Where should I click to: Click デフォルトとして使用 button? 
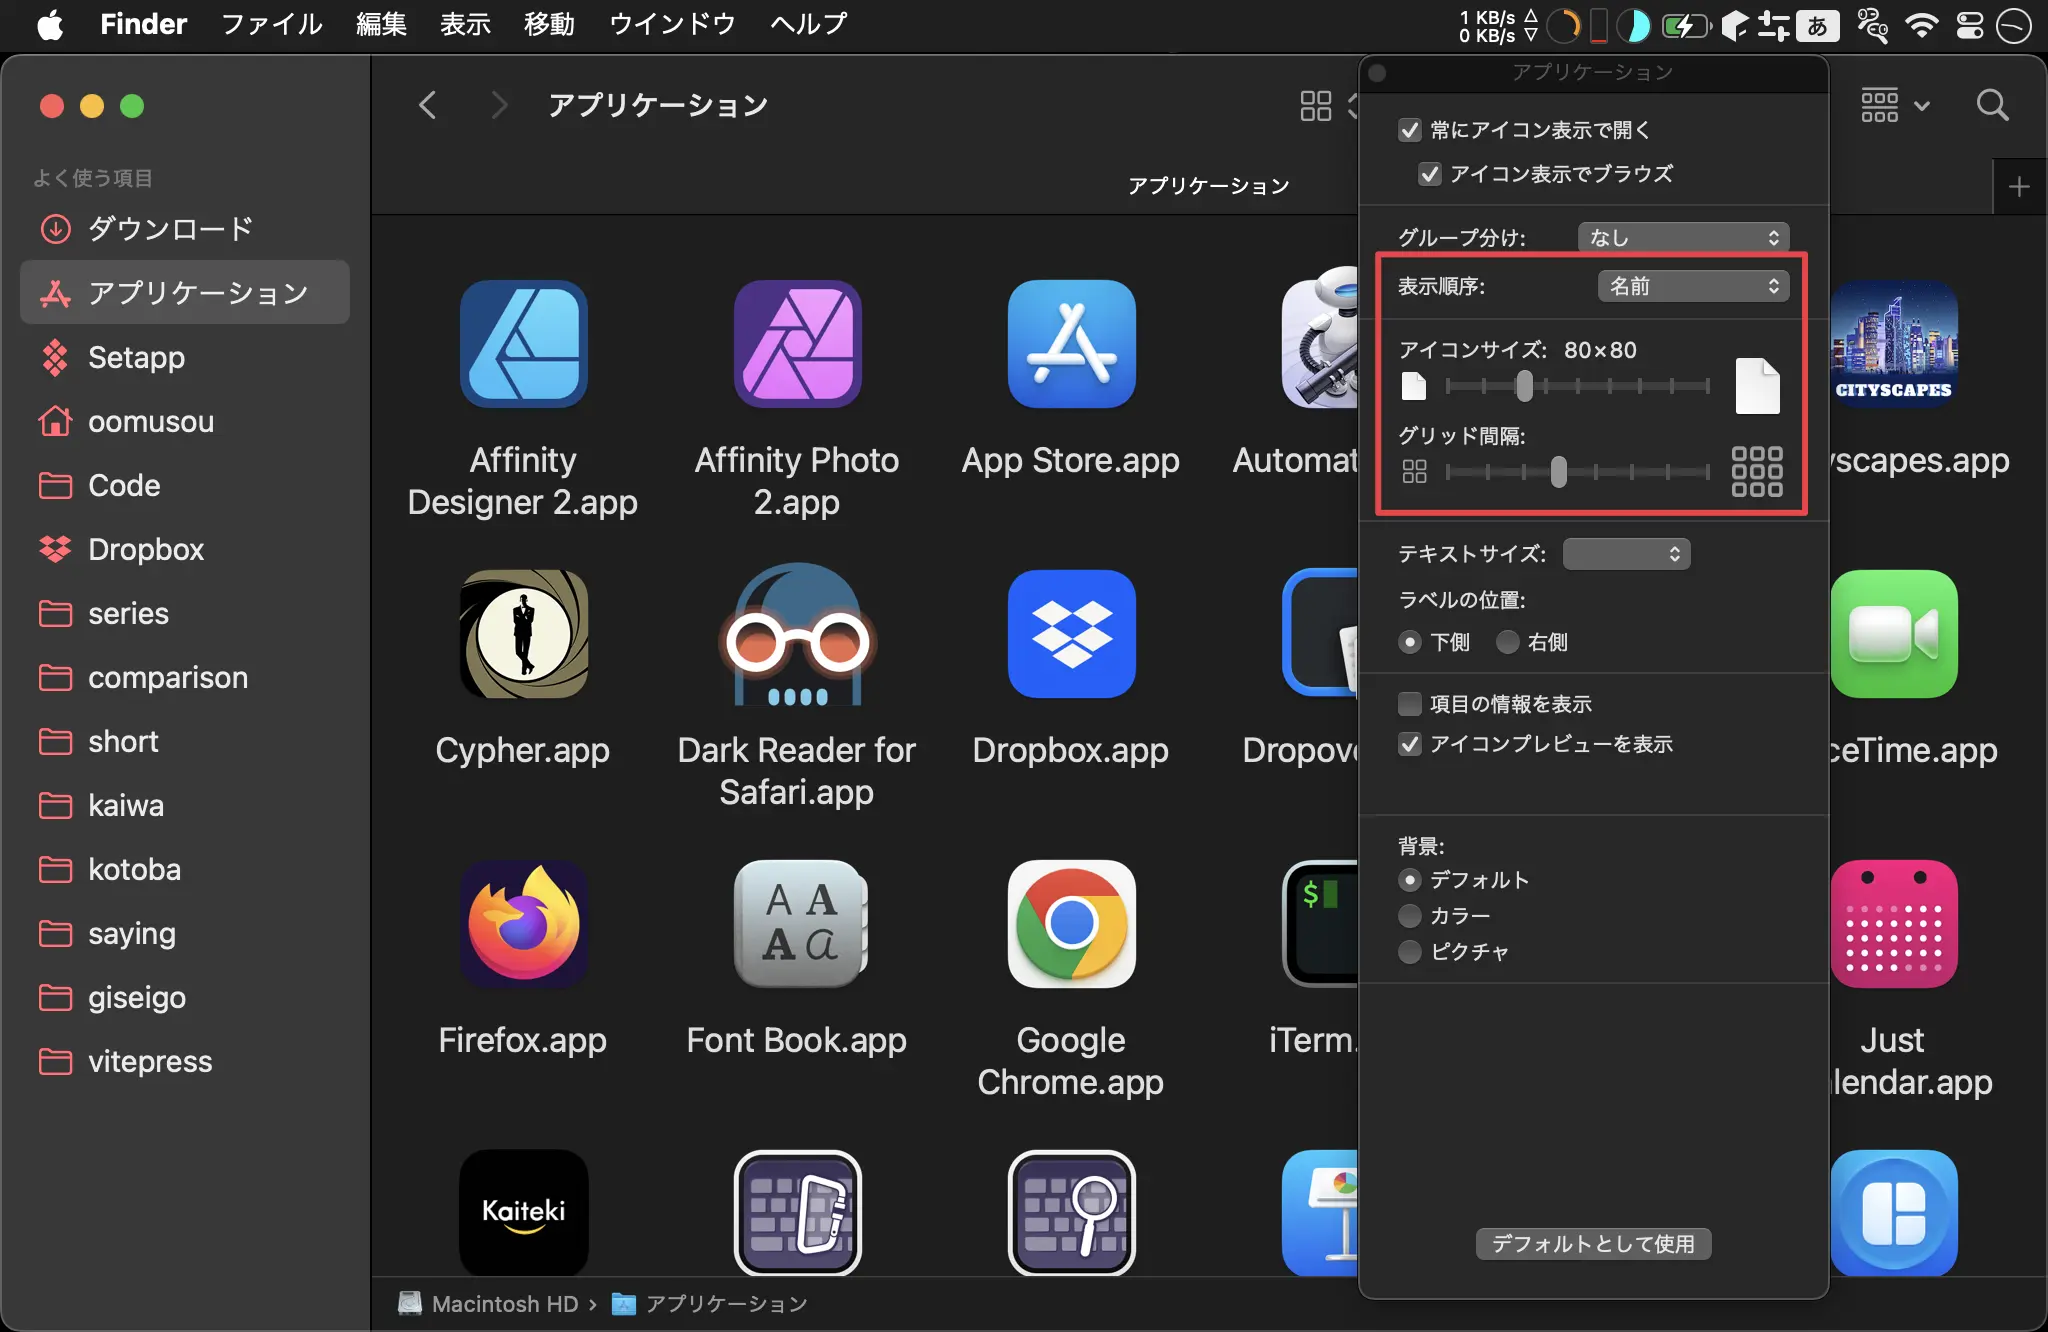click(1593, 1244)
